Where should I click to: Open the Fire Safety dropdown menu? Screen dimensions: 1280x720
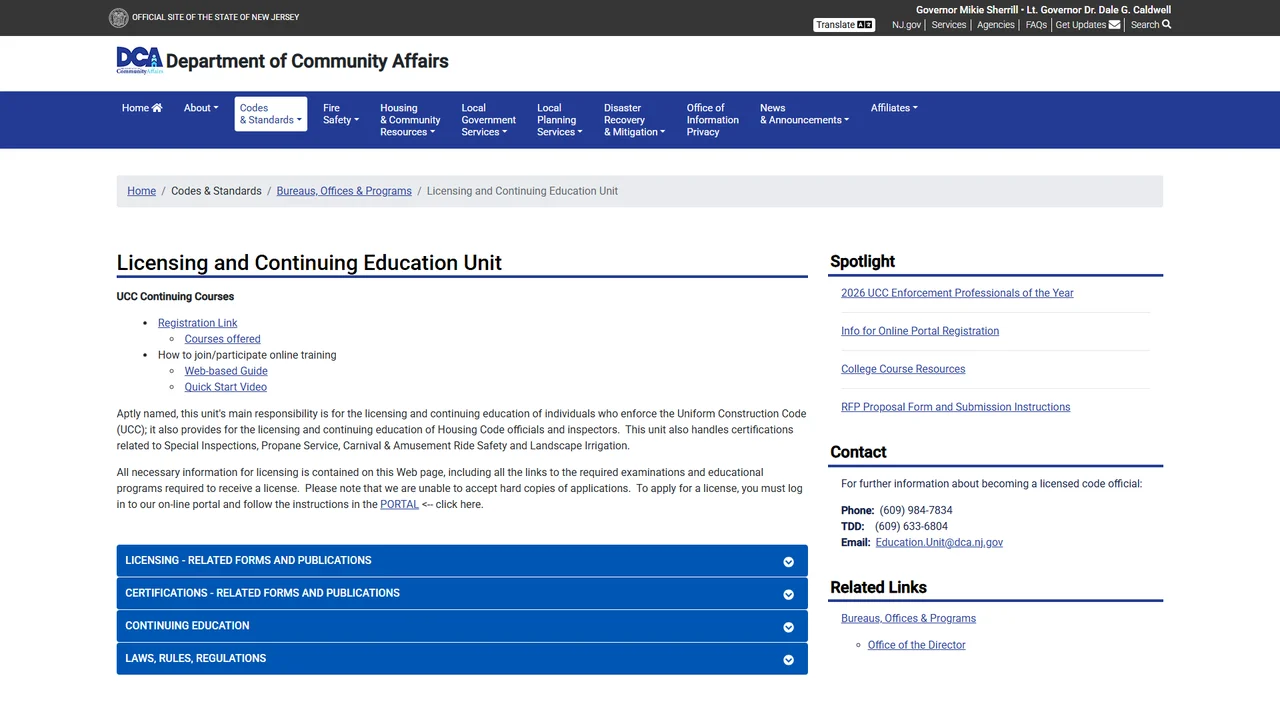tap(341, 114)
